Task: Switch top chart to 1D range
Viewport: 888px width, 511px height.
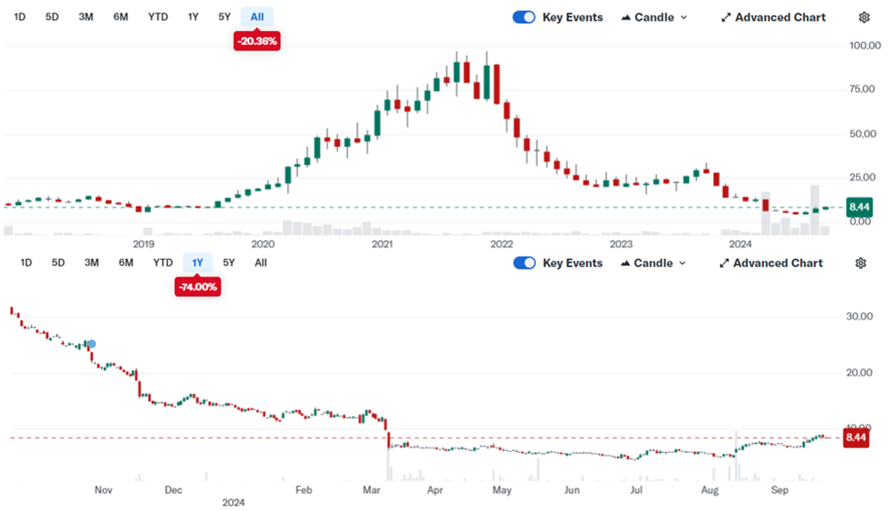Action: [19, 17]
